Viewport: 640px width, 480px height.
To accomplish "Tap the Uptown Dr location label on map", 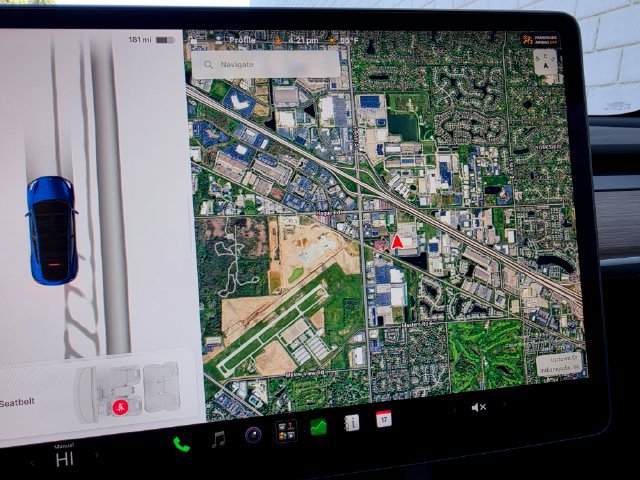I will (x=559, y=364).
